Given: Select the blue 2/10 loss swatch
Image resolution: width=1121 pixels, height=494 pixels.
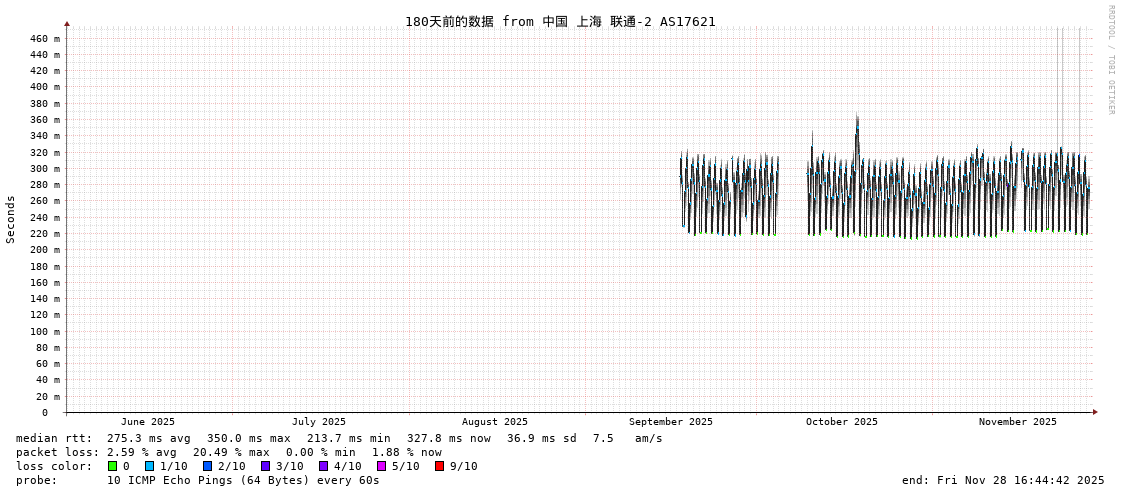Looking at the screenshot, I should point(208,466).
